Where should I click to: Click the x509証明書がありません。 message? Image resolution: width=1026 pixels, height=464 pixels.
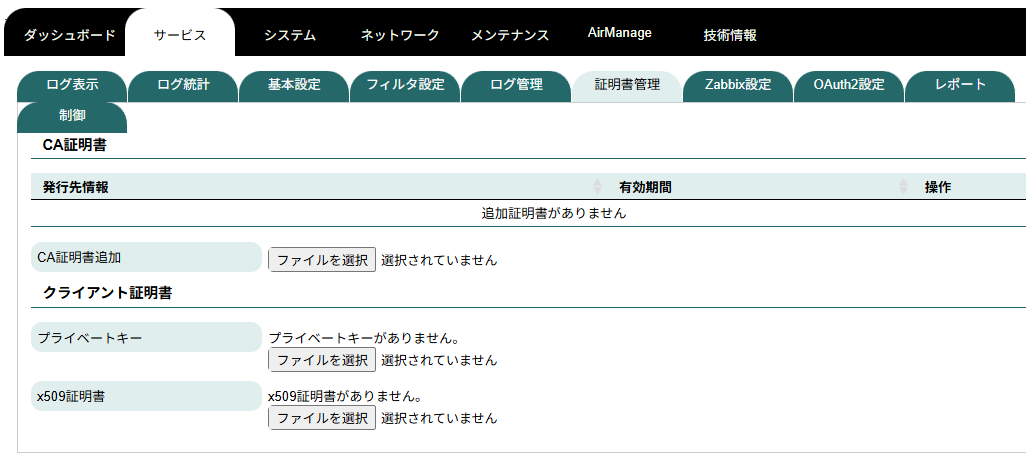[x=344, y=397]
